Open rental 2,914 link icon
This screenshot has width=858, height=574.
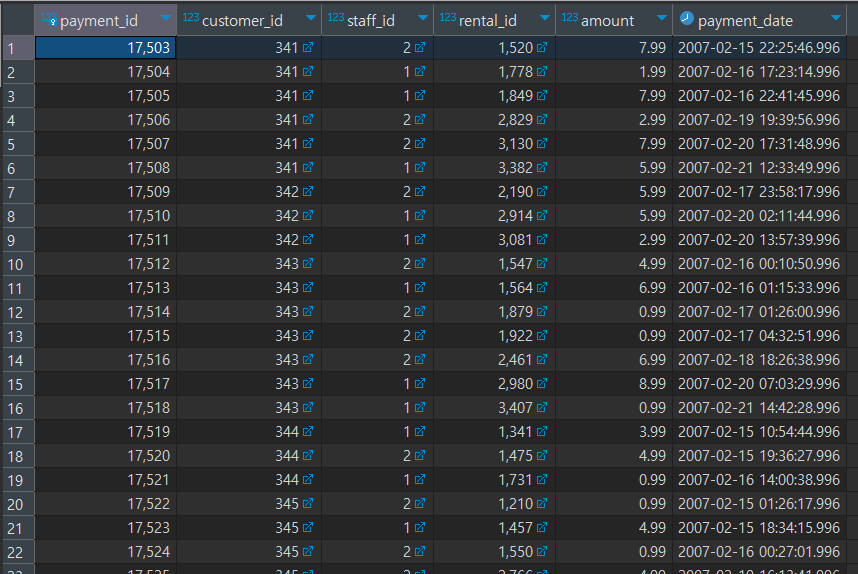(542, 216)
